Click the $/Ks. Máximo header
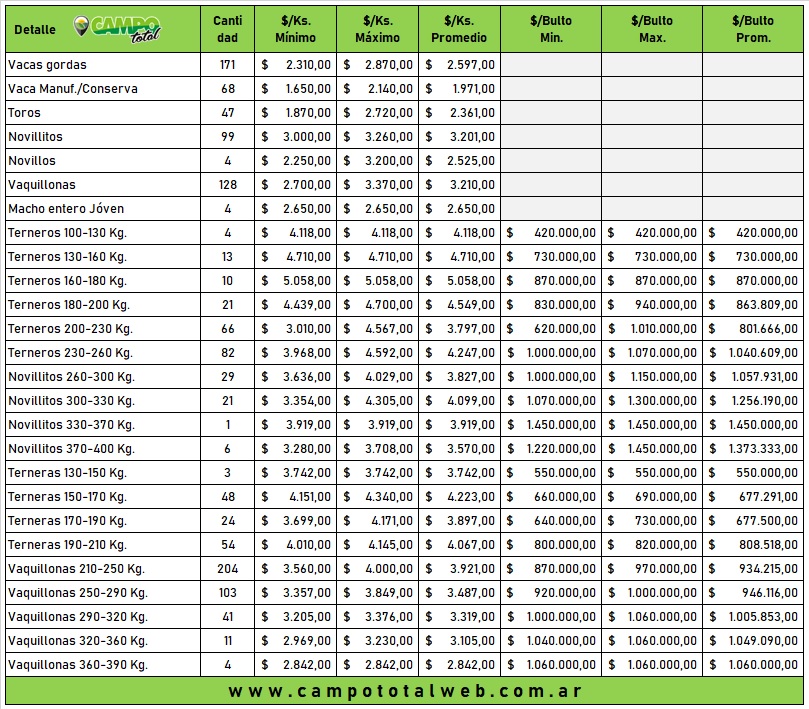Screen dimensions: 809x709 377,29
